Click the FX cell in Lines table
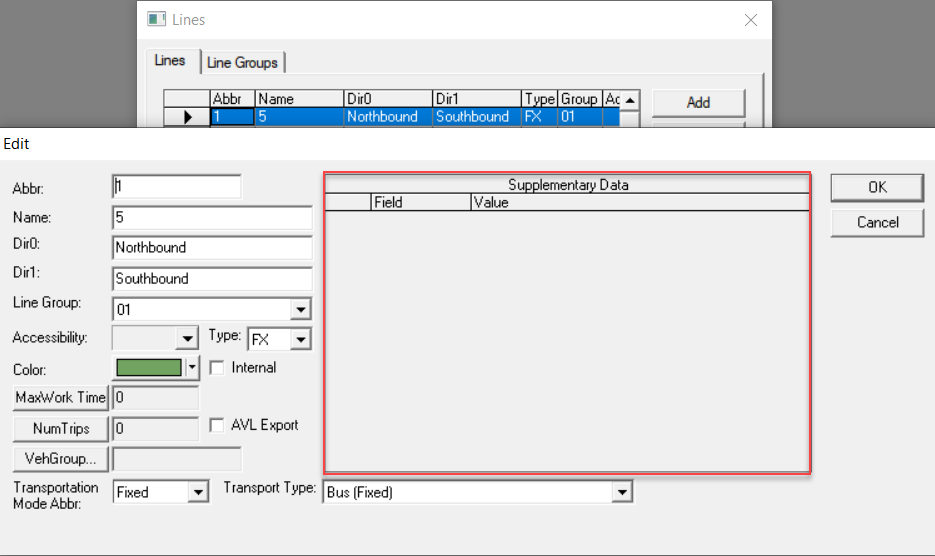 tap(540, 117)
